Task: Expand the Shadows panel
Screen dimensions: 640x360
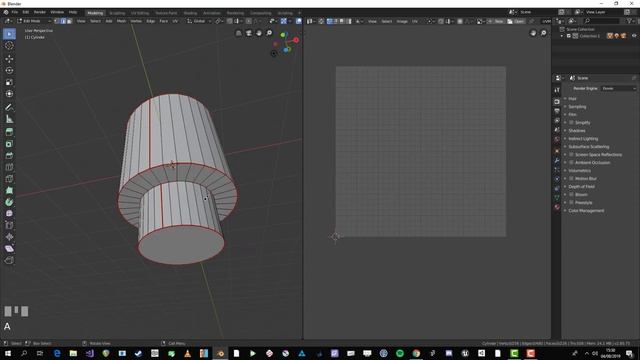Action: [x=577, y=131]
